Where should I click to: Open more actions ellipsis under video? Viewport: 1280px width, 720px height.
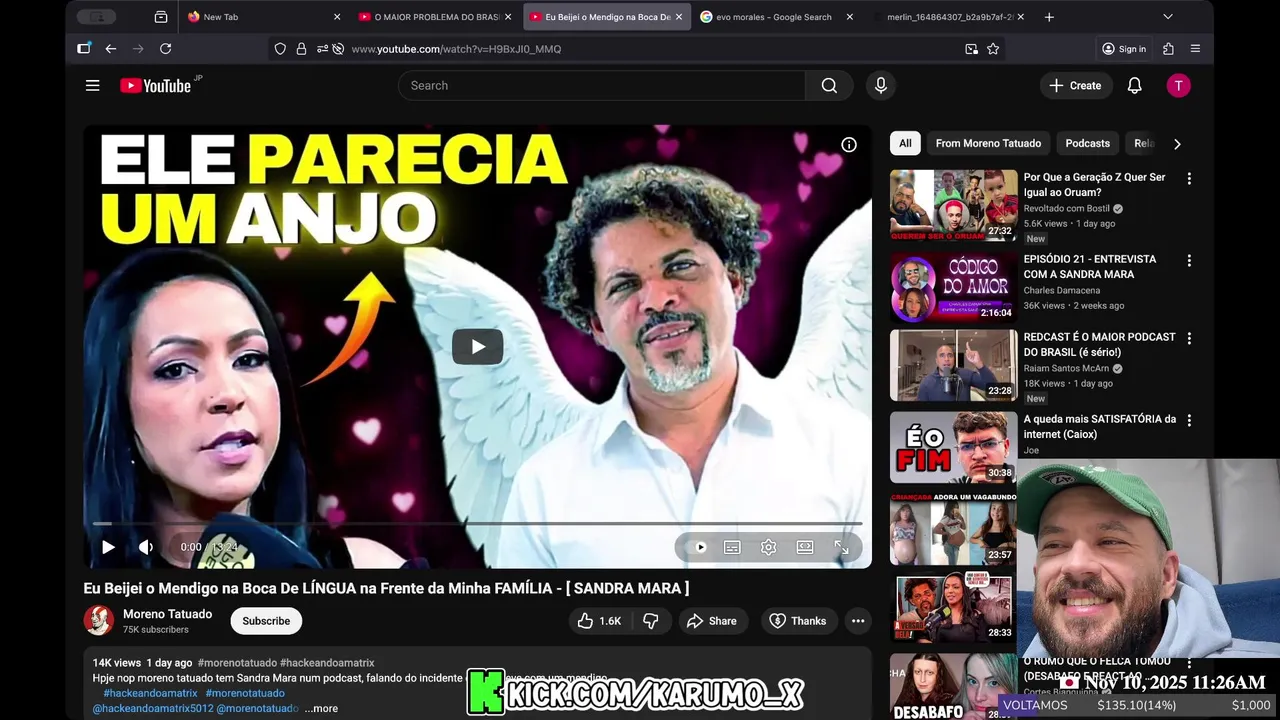pyautogui.click(x=858, y=621)
